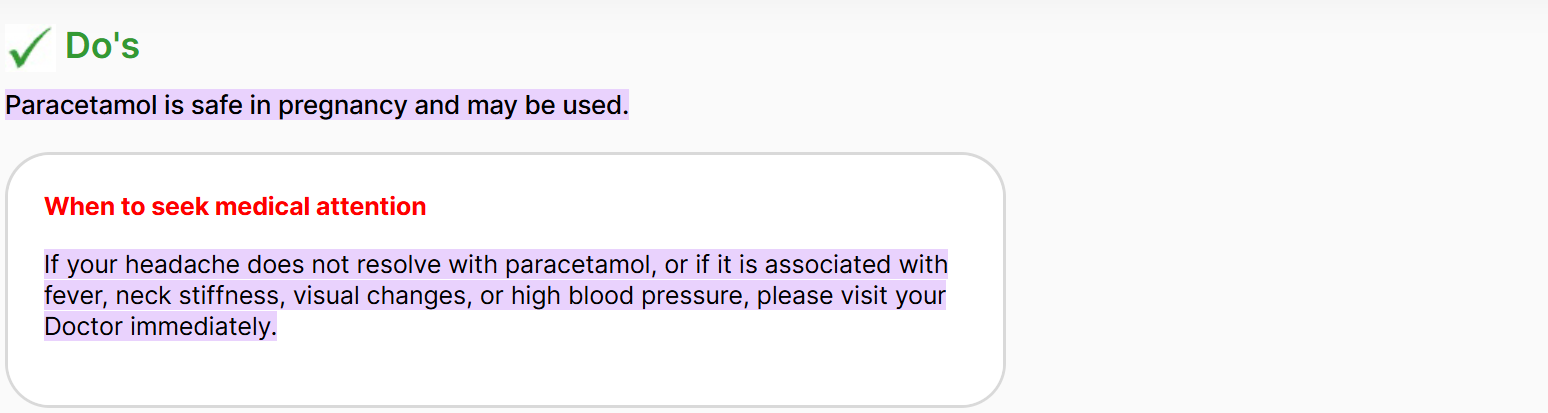Click empty space in the white rounded box

coord(700,370)
